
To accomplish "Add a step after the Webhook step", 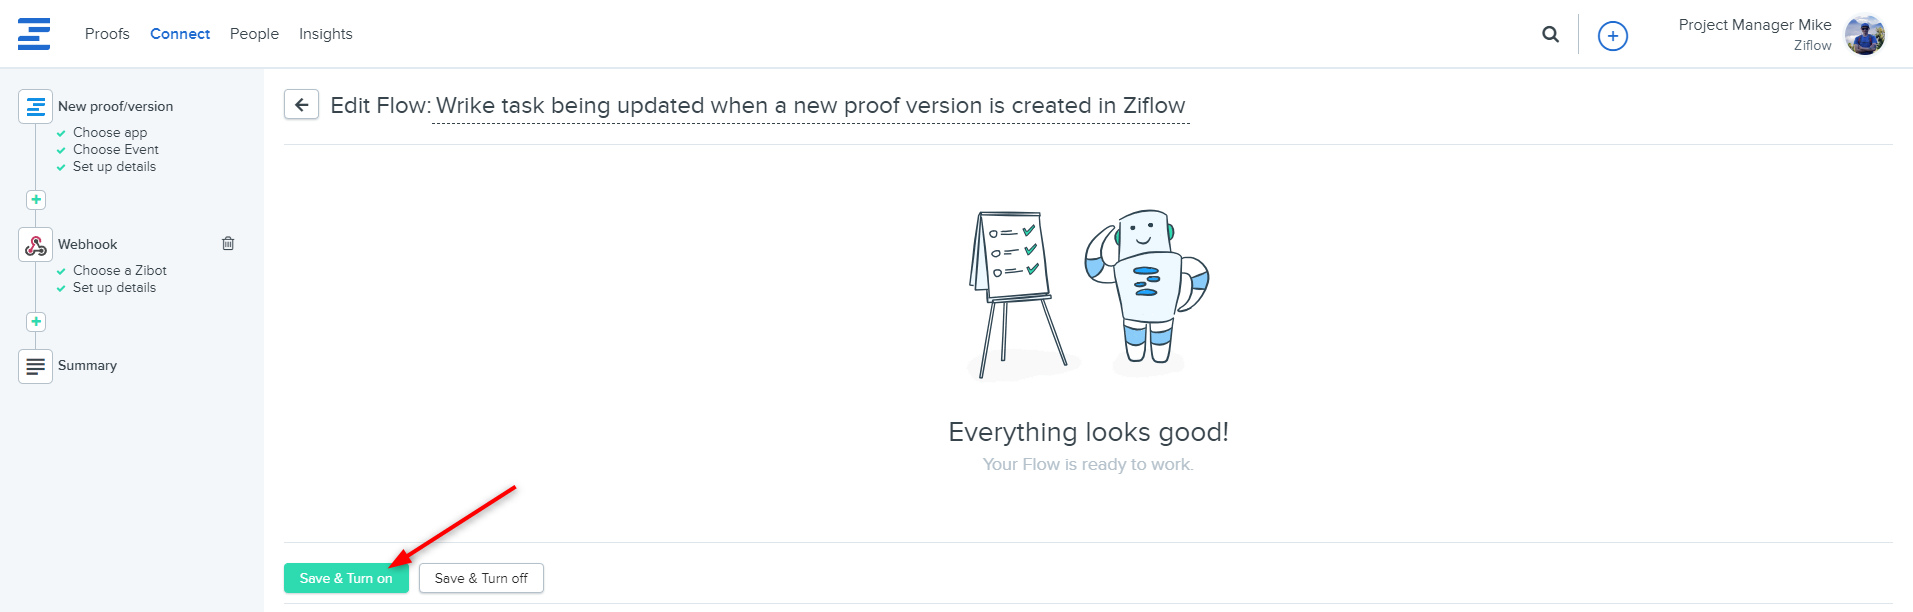I will 36,322.
